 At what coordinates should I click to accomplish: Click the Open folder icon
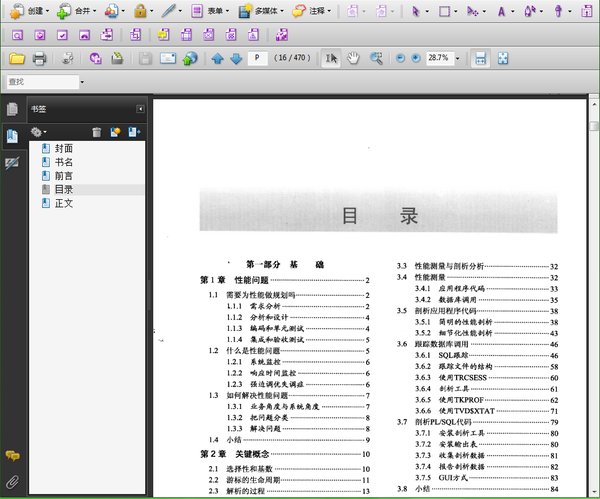point(15,58)
